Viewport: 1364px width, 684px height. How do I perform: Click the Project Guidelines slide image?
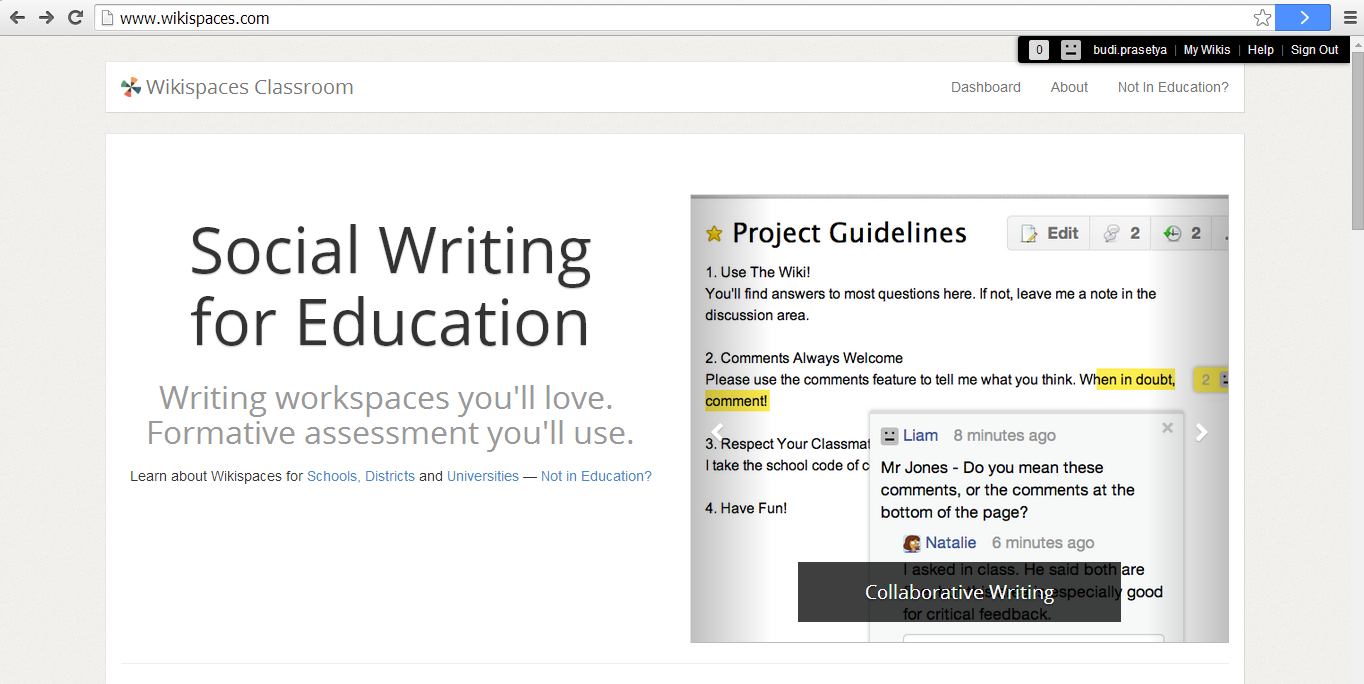click(959, 418)
